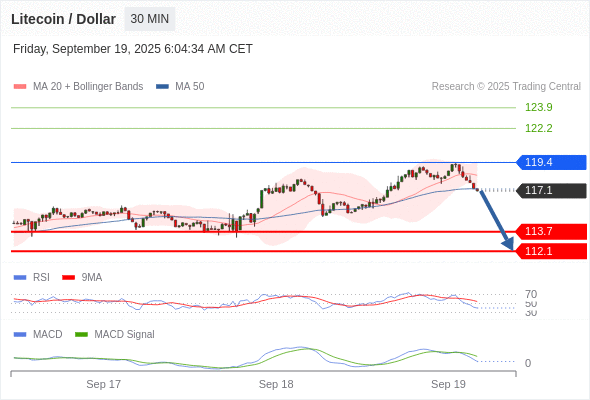Click the RSI blue legend marker

coord(20,277)
